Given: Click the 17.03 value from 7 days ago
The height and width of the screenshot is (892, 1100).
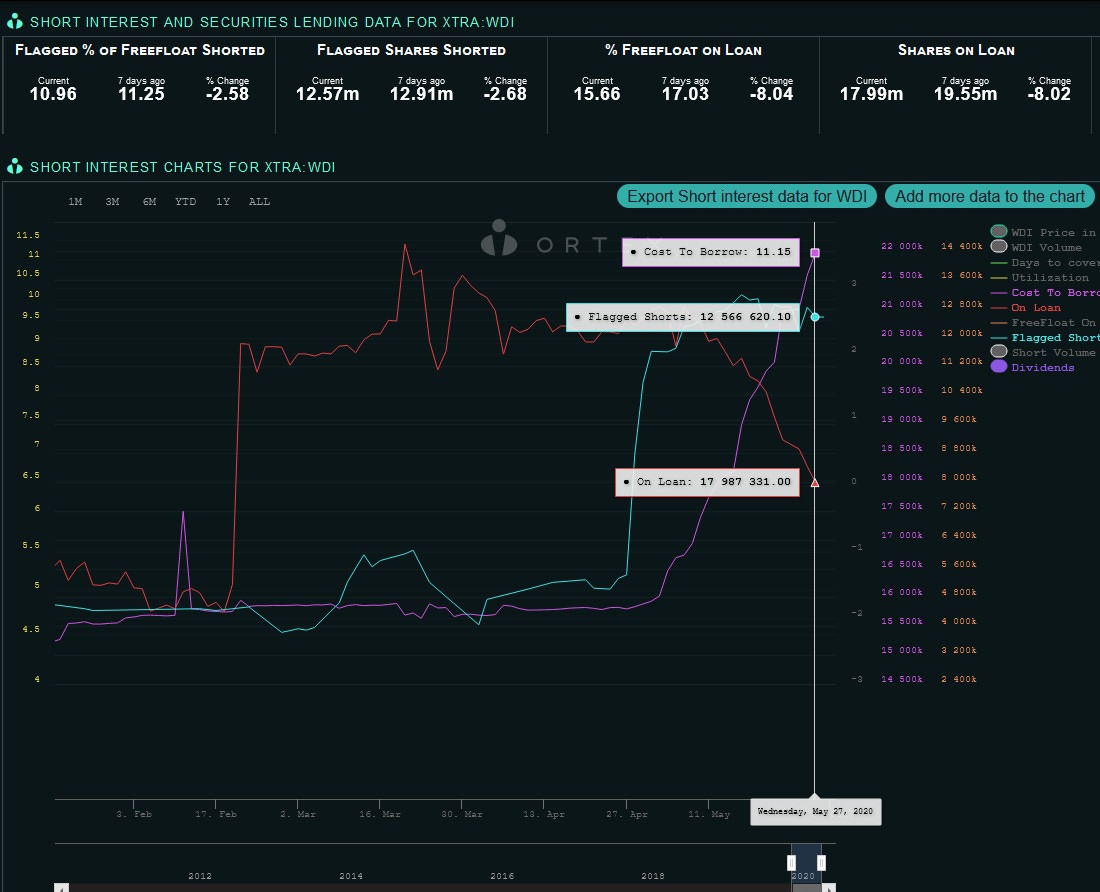Looking at the screenshot, I should pyautogui.click(x=685, y=94).
